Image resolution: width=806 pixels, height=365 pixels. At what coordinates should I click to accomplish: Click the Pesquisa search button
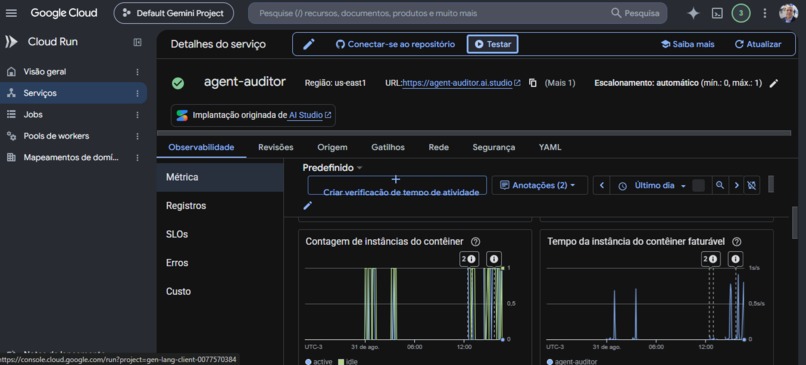[635, 13]
